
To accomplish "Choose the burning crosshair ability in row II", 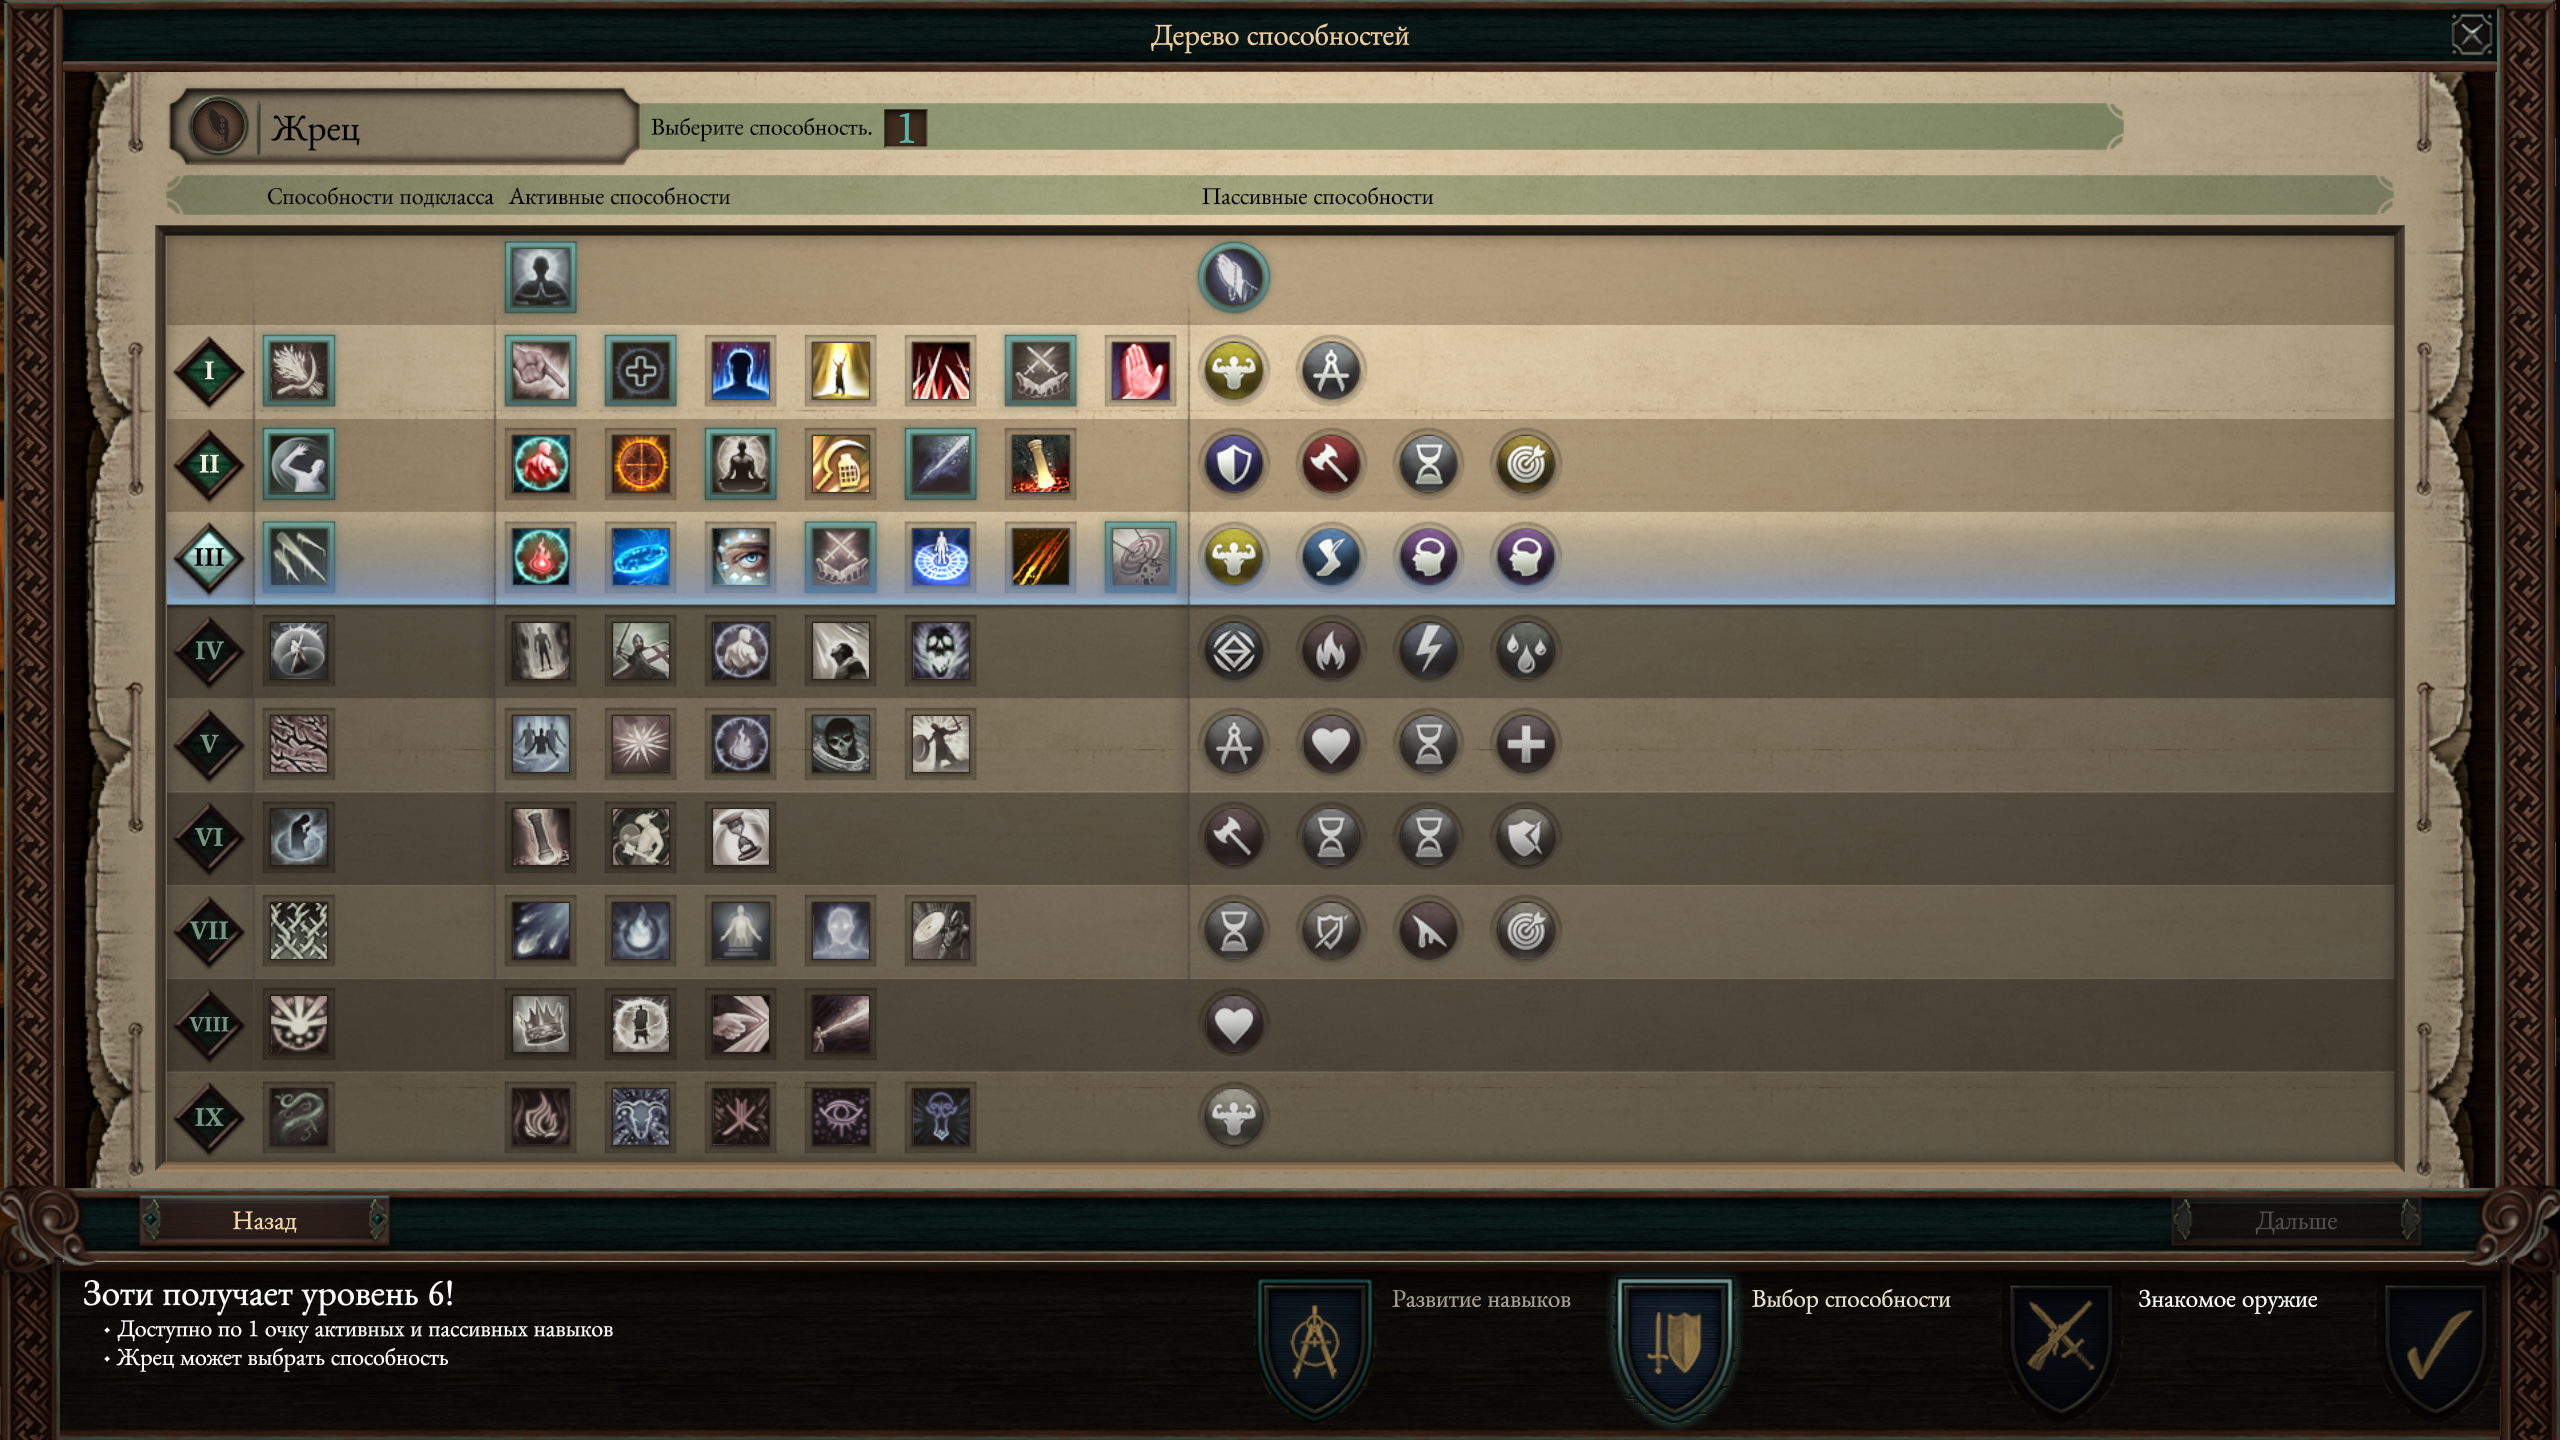I will 640,464.
